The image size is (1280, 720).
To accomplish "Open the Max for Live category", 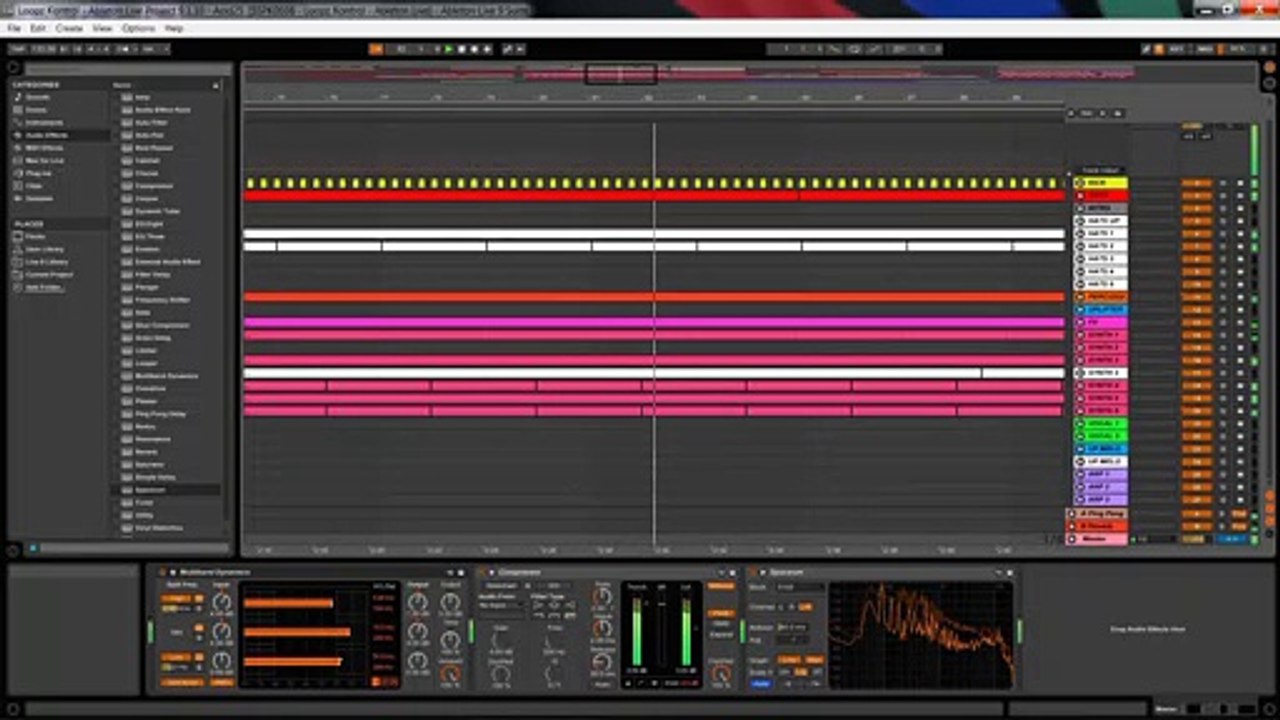I will [x=45, y=160].
